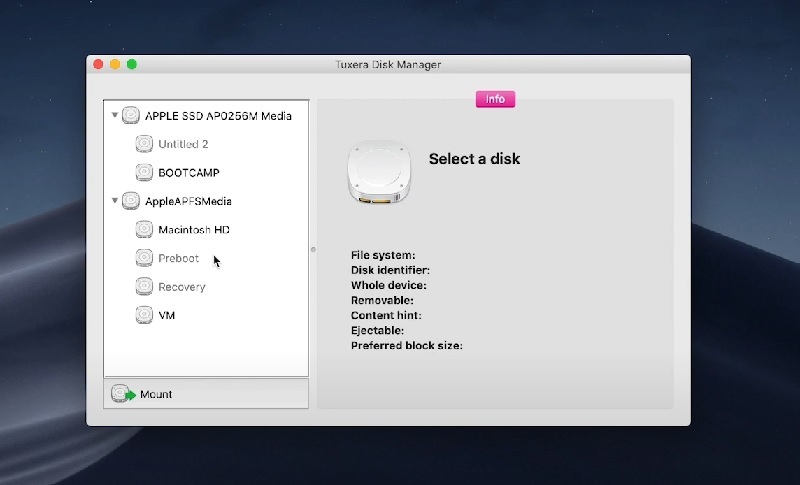This screenshot has height=485, width=800.
Task: Select APPLE SSD AP0256M Media text
Action: [218, 116]
